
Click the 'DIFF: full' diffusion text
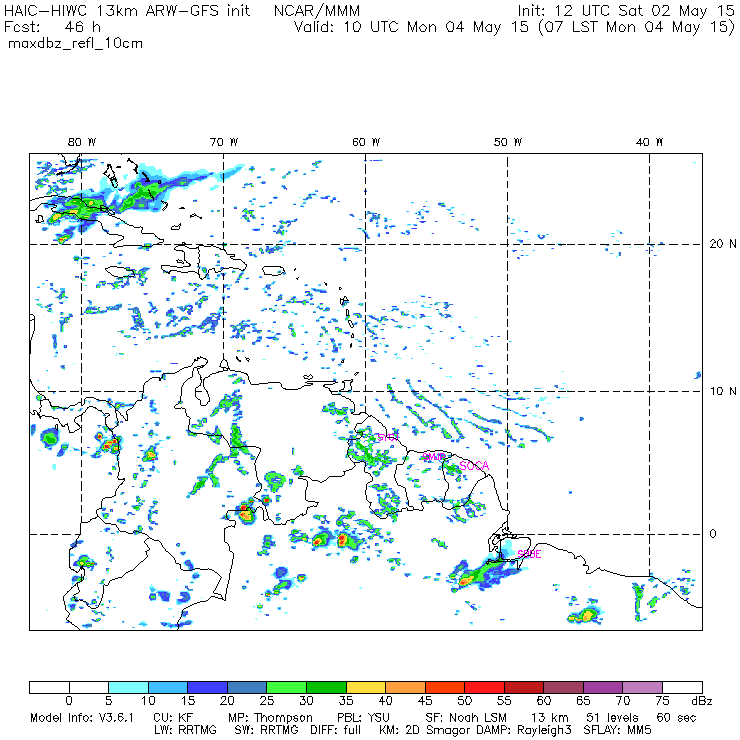tap(336, 730)
